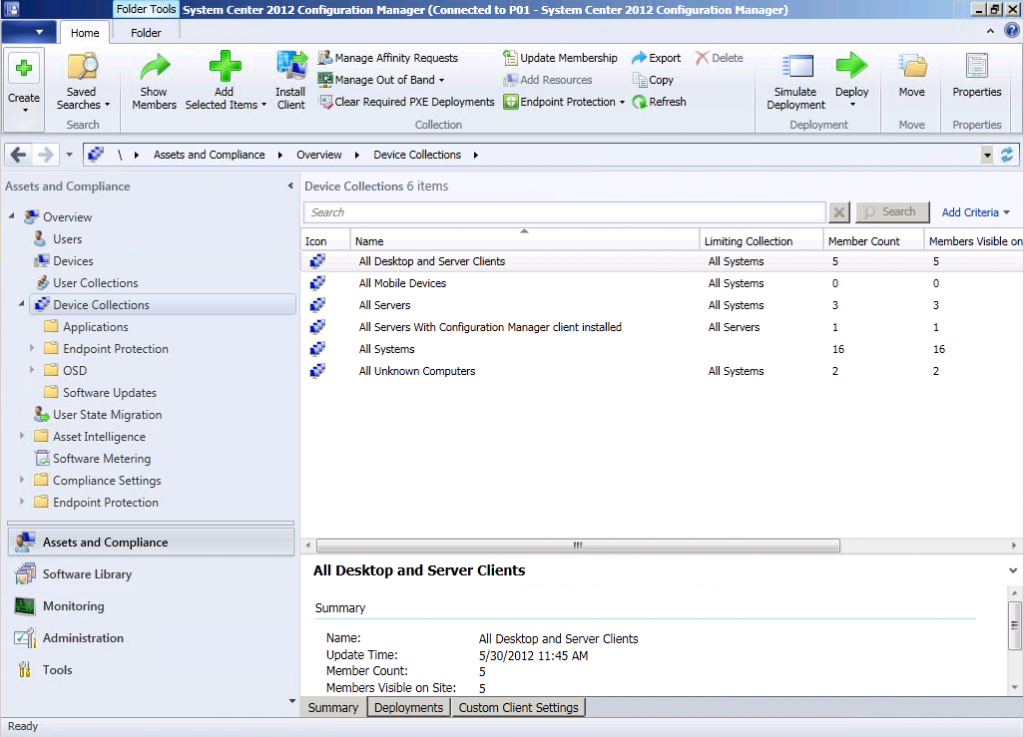Click into the collection Search field
Screen dimensions: 1024x737
(x=564, y=212)
